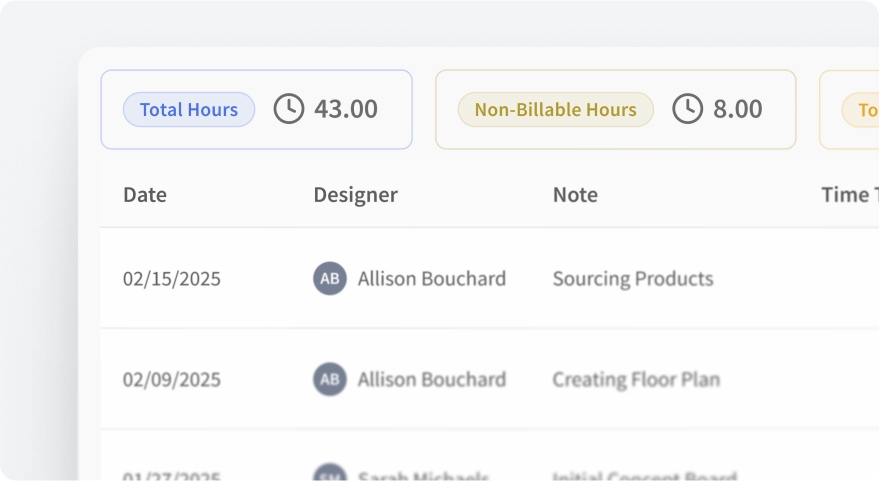Open the 02/09/2025 date entry
Screen dimensions: 879x481
172,380
